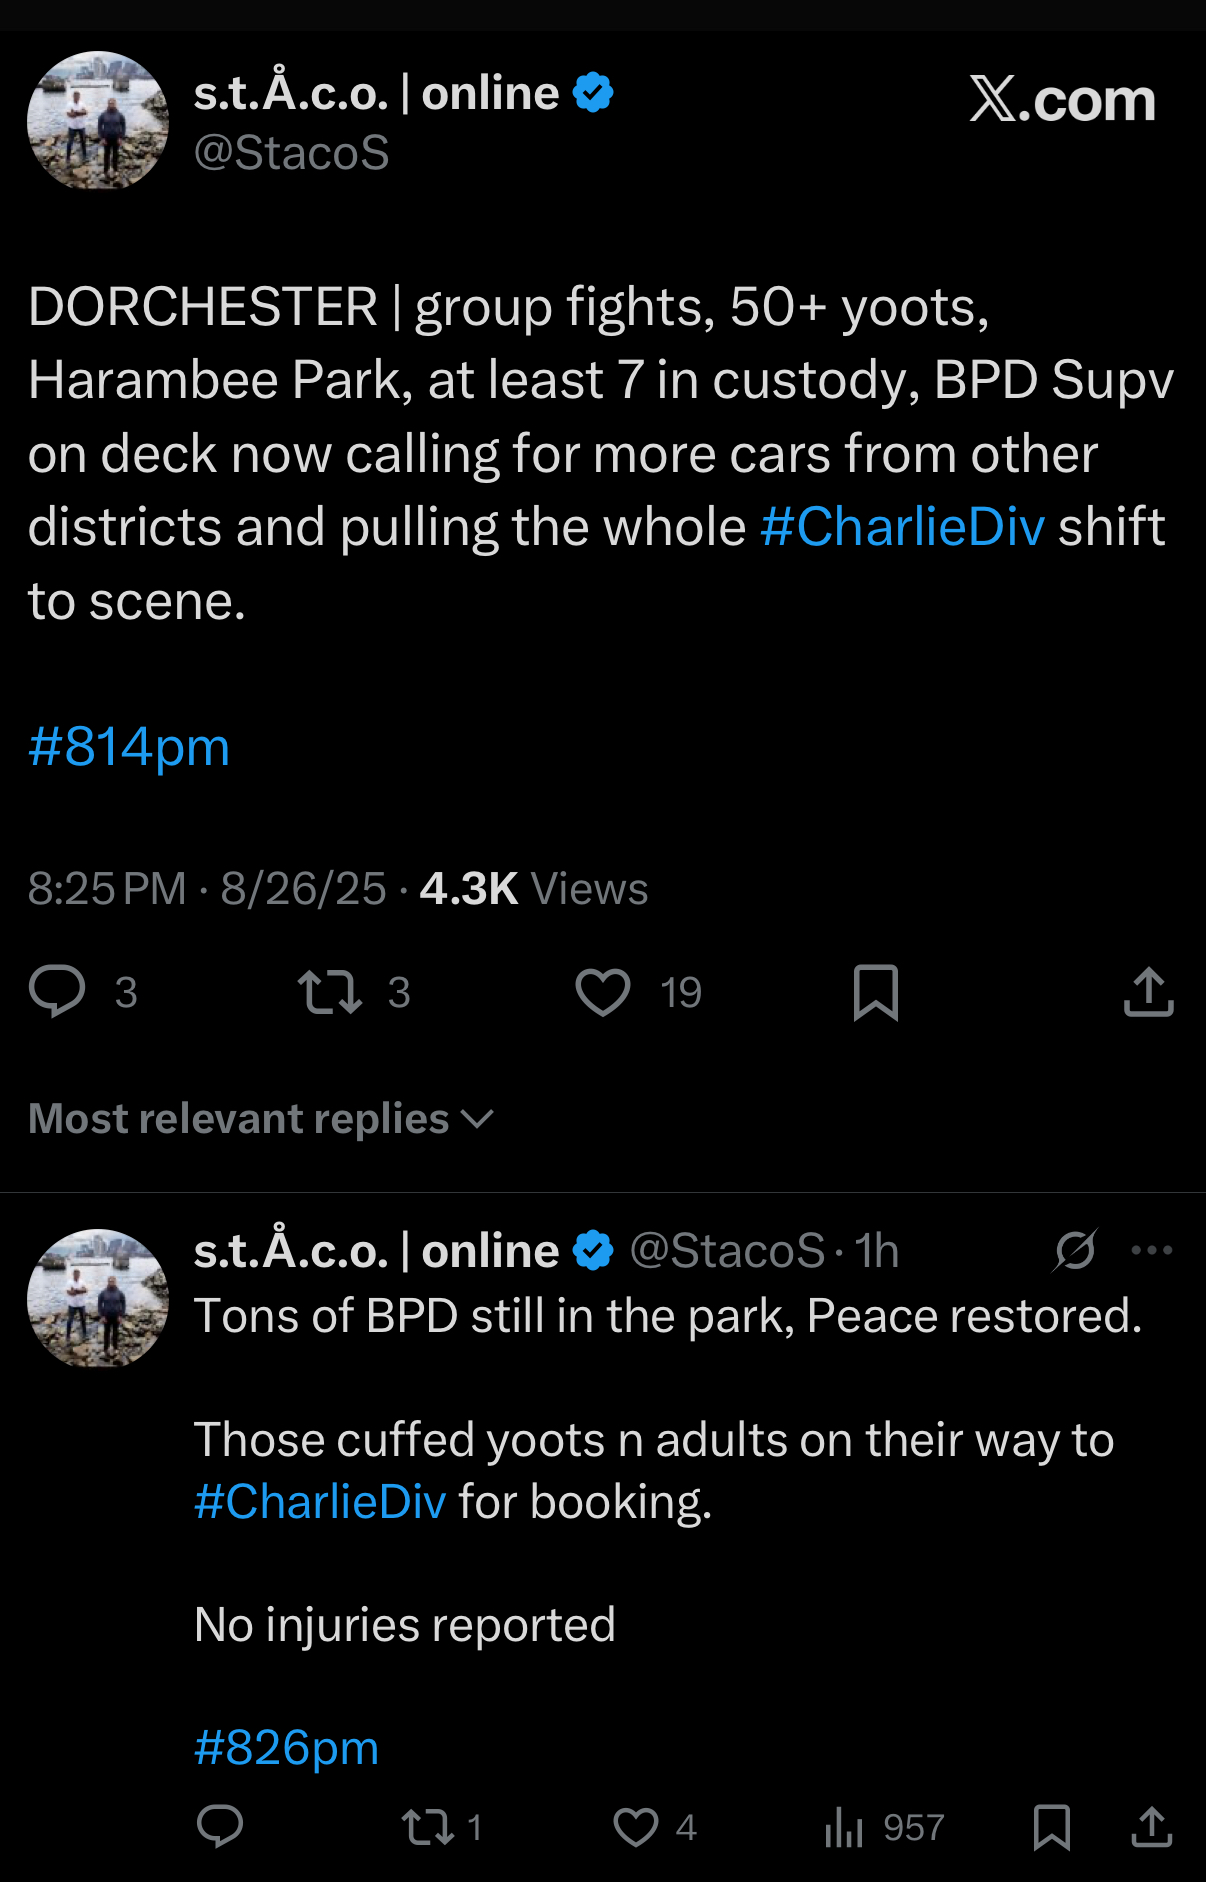Share the Peace restored reply

click(x=1151, y=1826)
